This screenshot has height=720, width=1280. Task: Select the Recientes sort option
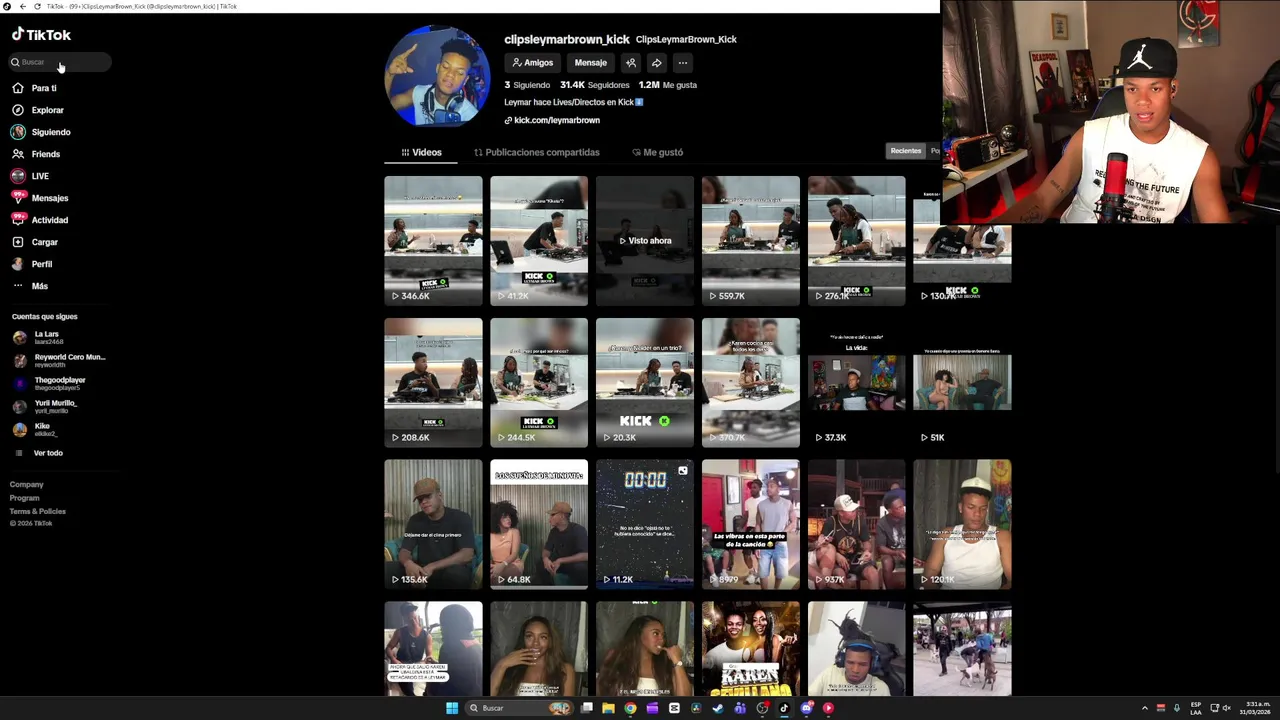[906, 151]
